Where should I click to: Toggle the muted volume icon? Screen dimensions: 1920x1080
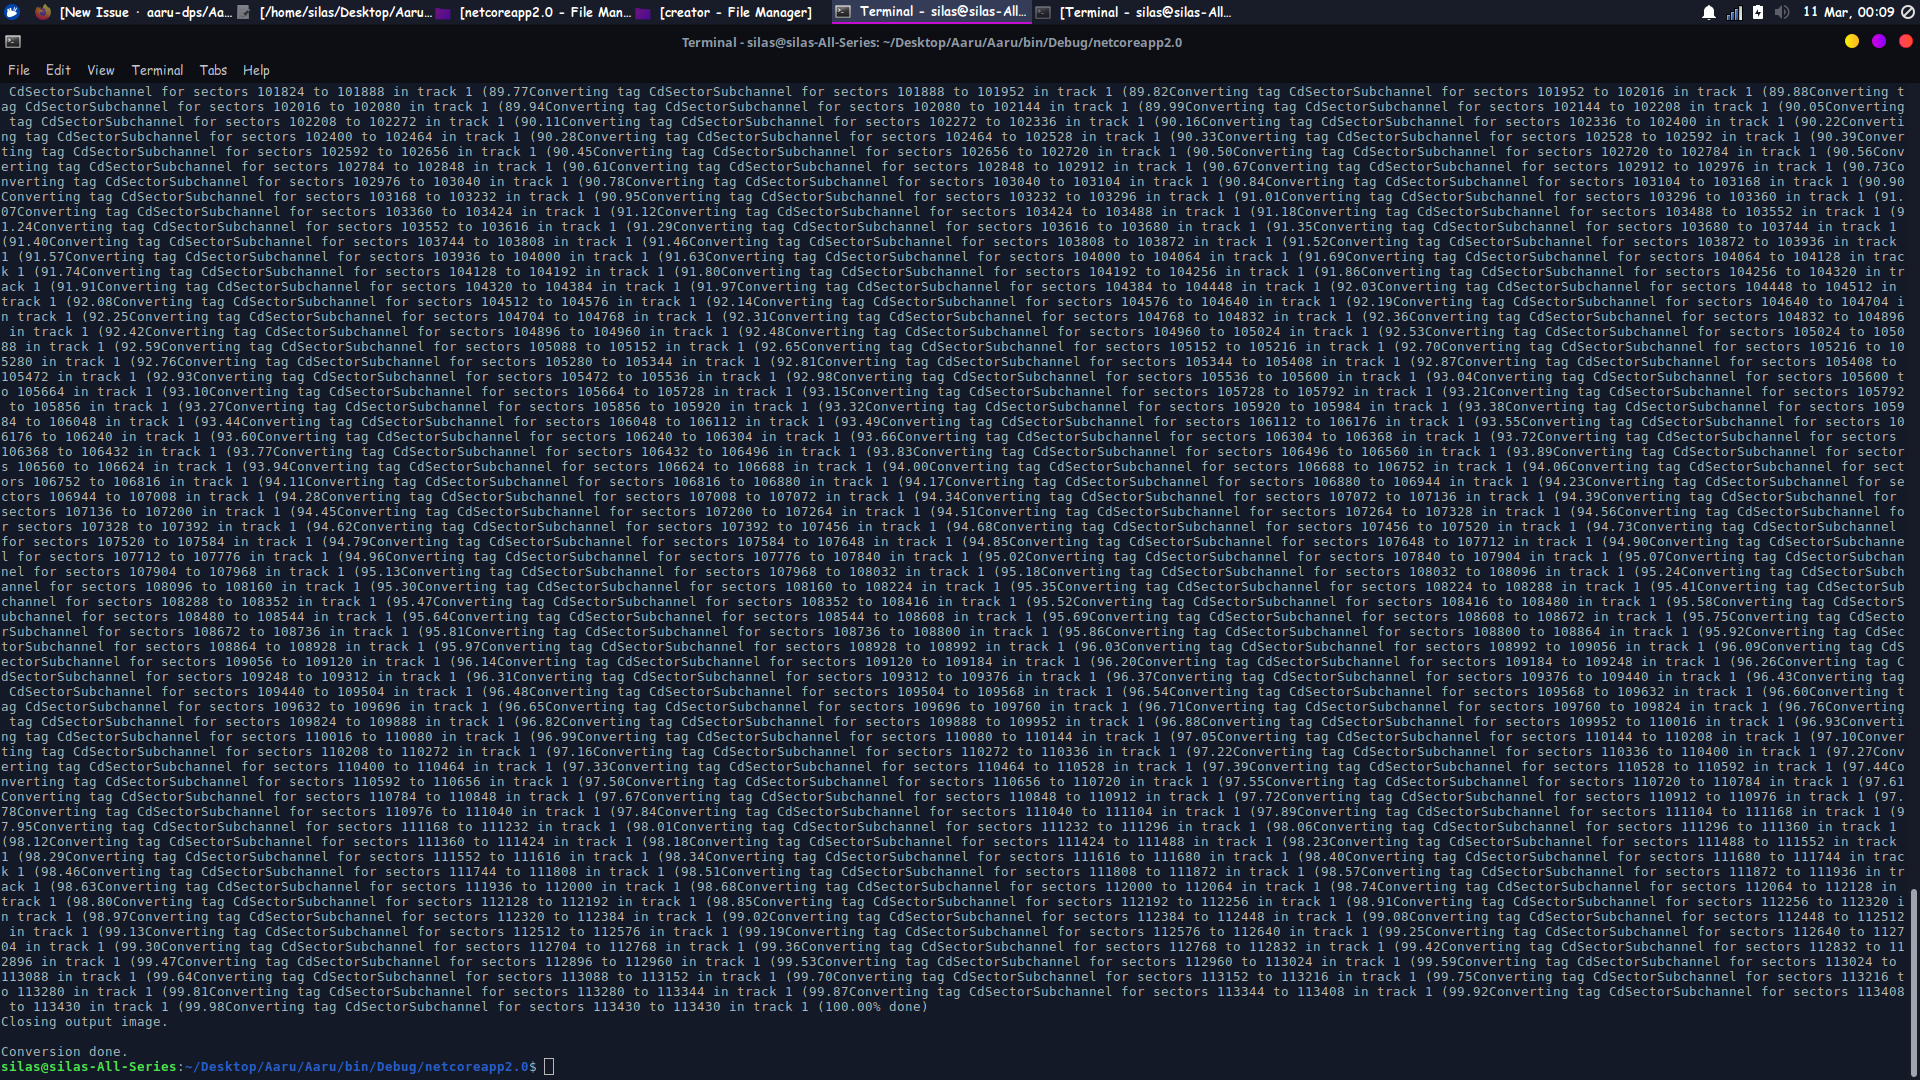click(x=1782, y=12)
